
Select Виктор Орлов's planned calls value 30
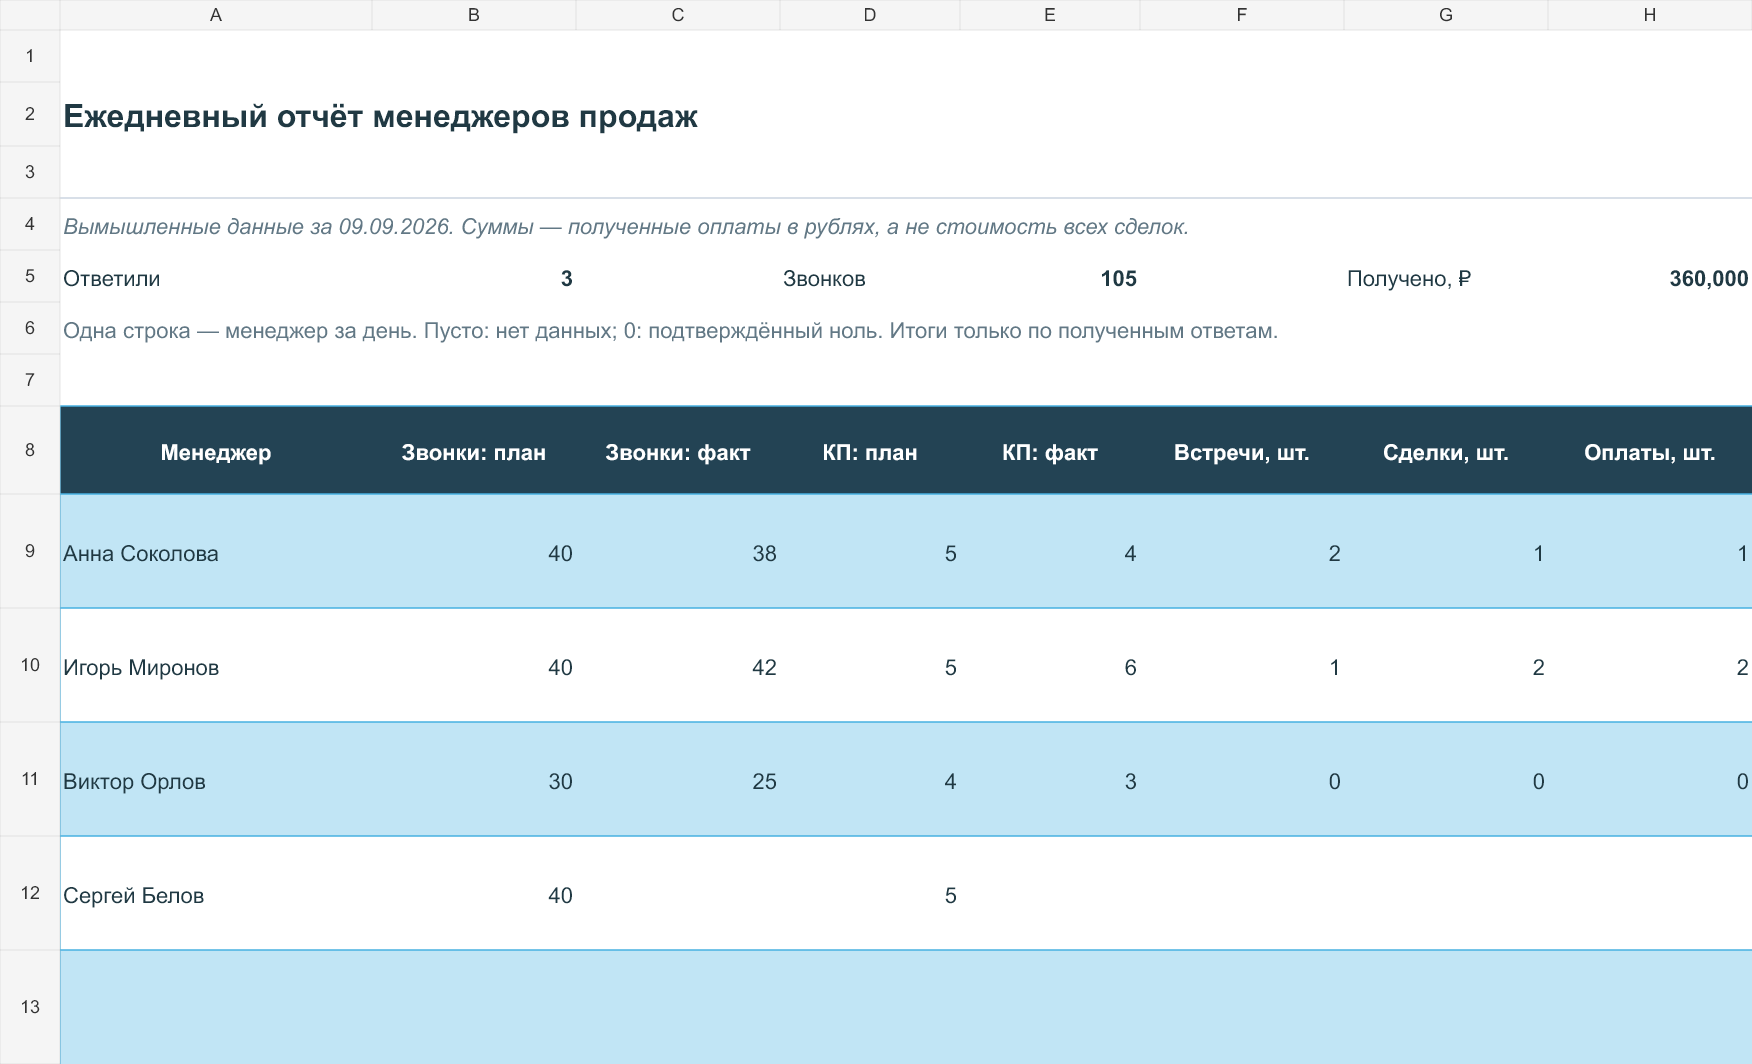point(474,780)
